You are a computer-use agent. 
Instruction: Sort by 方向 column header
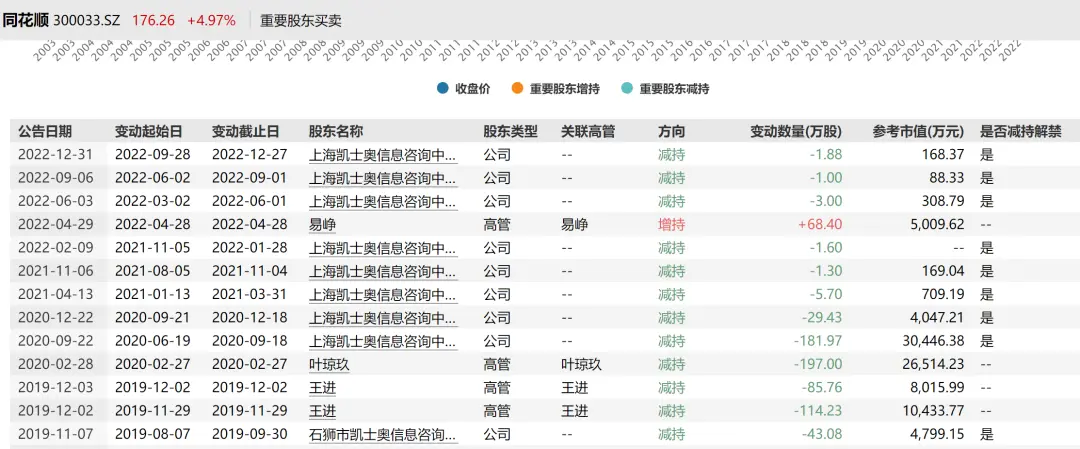[672, 131]
